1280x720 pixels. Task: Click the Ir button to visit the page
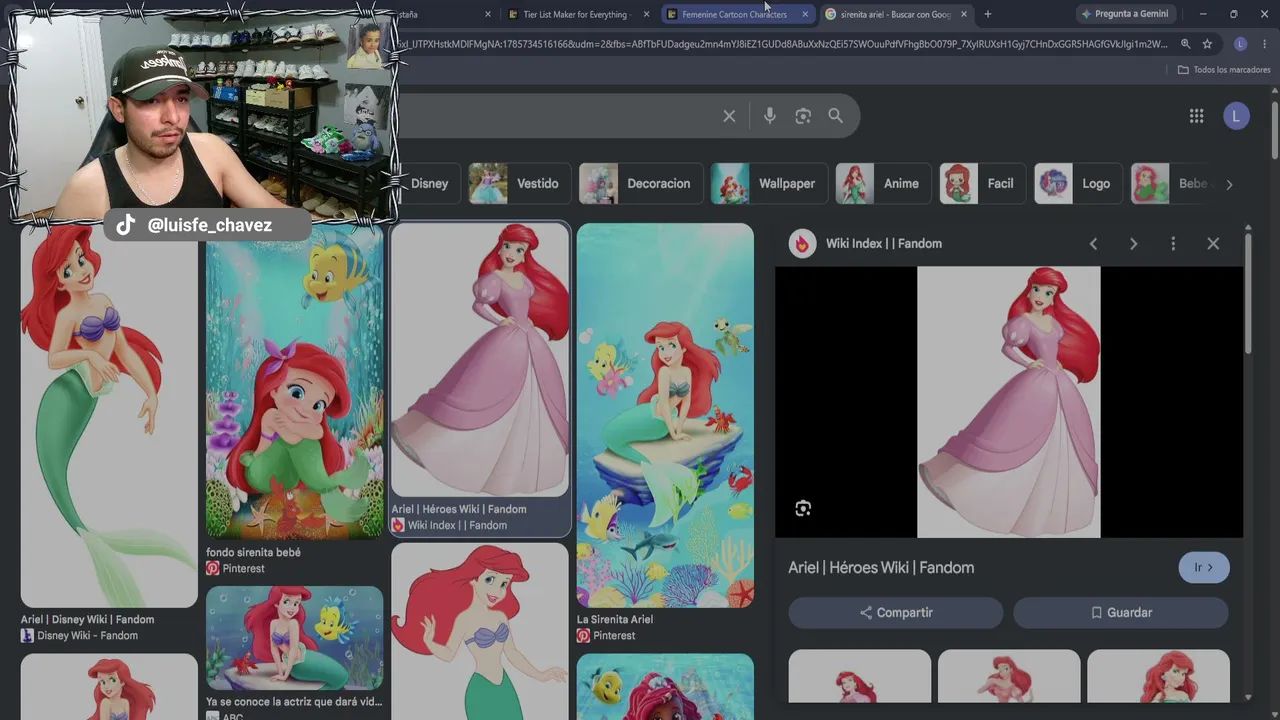(x=1204, y=568)
